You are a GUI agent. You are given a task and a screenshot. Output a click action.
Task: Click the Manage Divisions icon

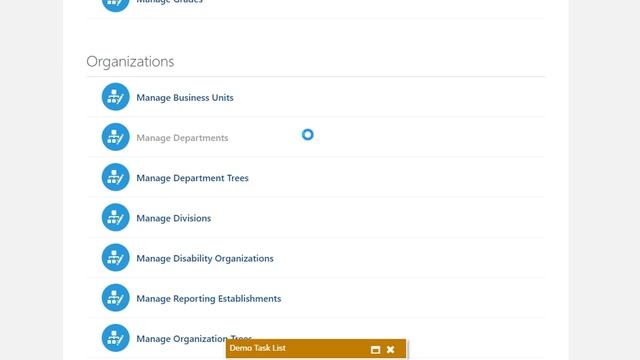pyautogui.click(x=116, y=218)
